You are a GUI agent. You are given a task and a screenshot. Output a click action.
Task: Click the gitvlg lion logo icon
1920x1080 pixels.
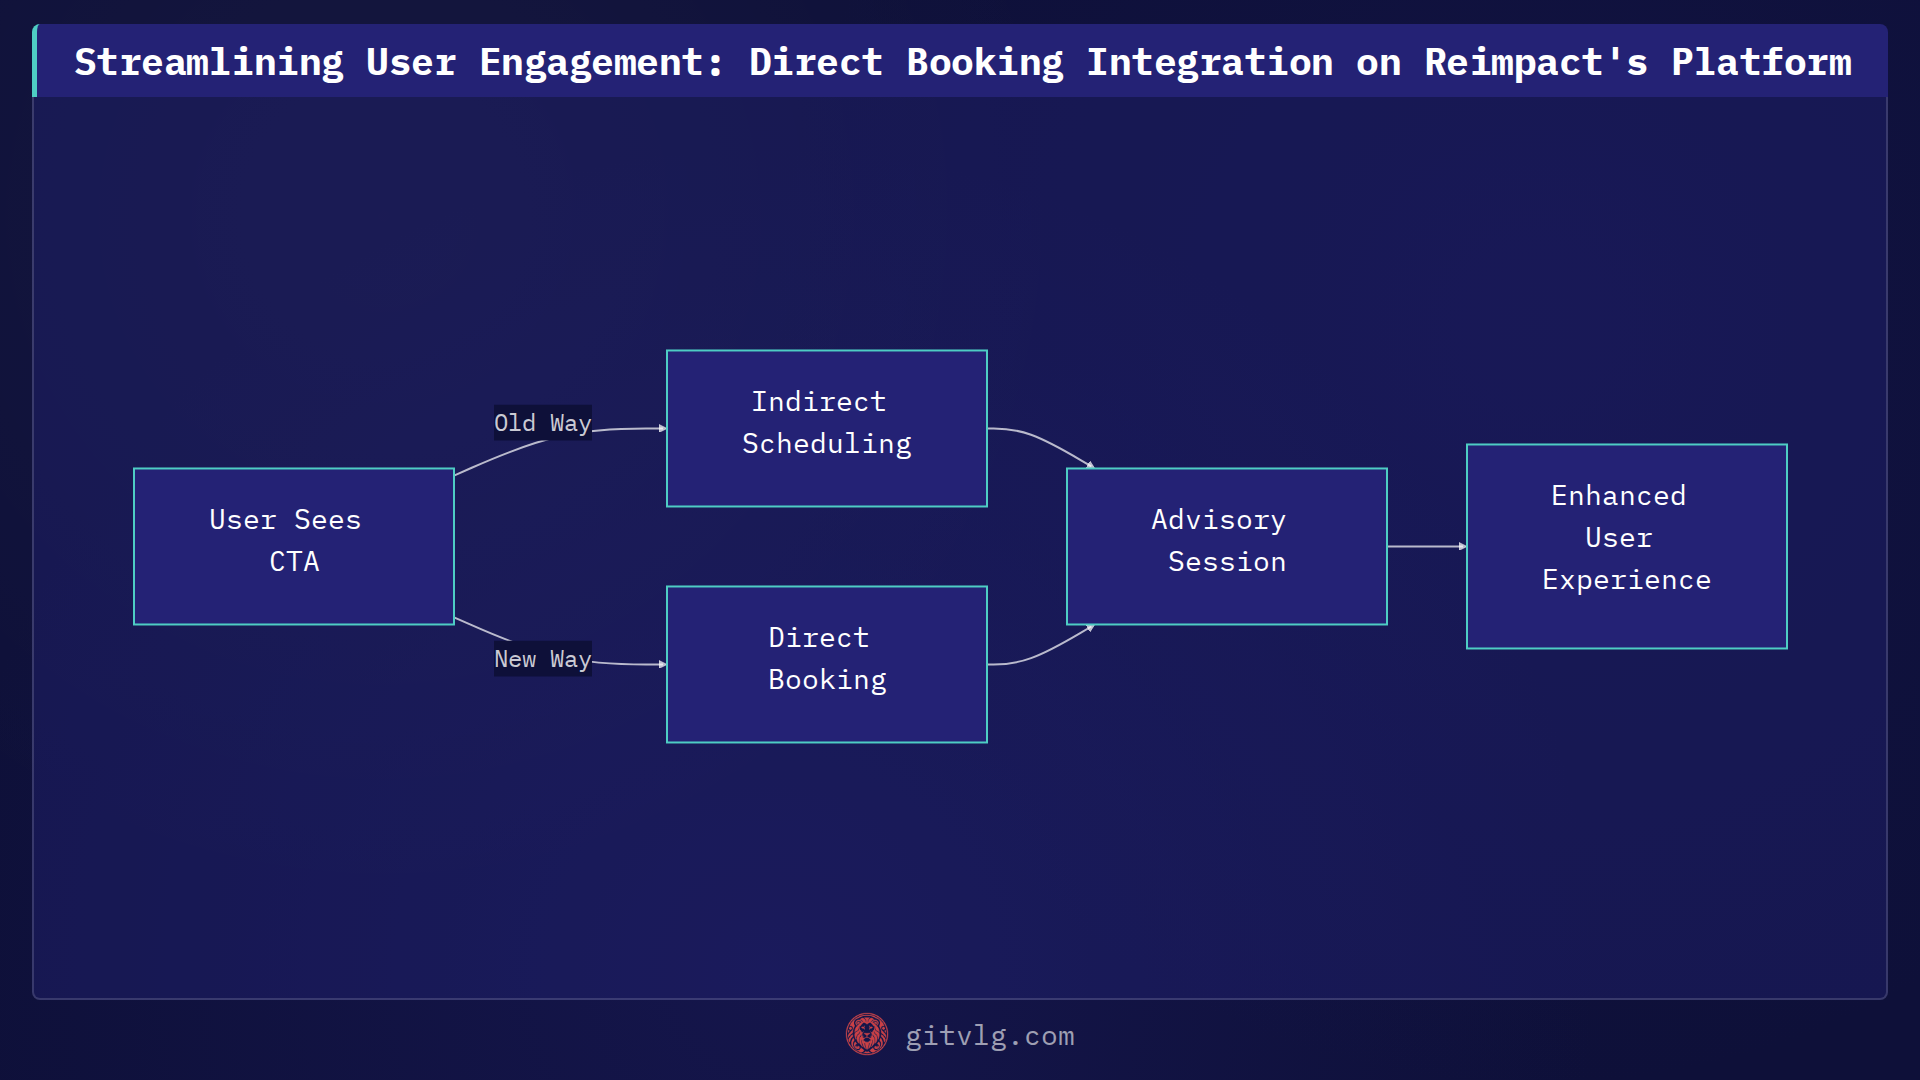click(x=866, y=1034)
